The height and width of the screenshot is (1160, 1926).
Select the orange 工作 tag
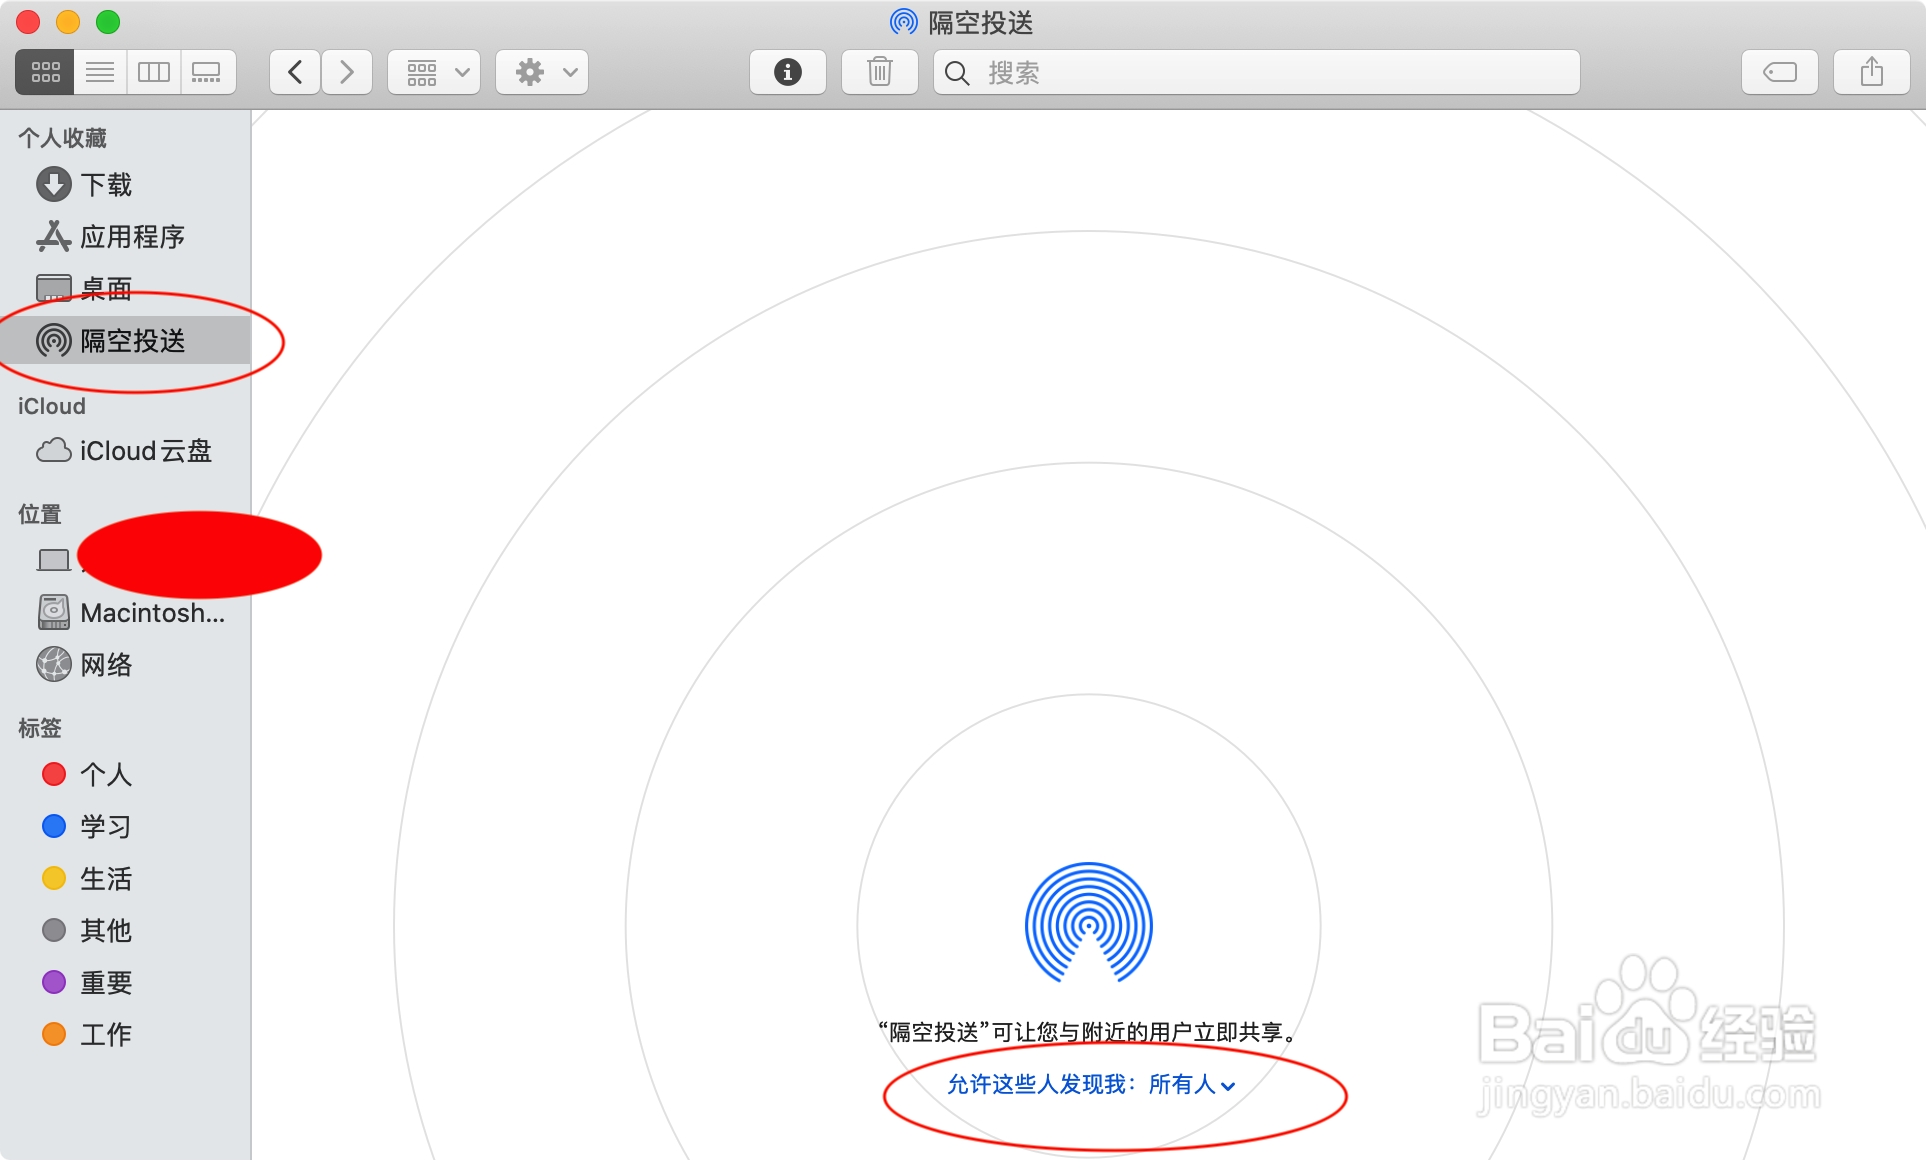coord(125,1035)
